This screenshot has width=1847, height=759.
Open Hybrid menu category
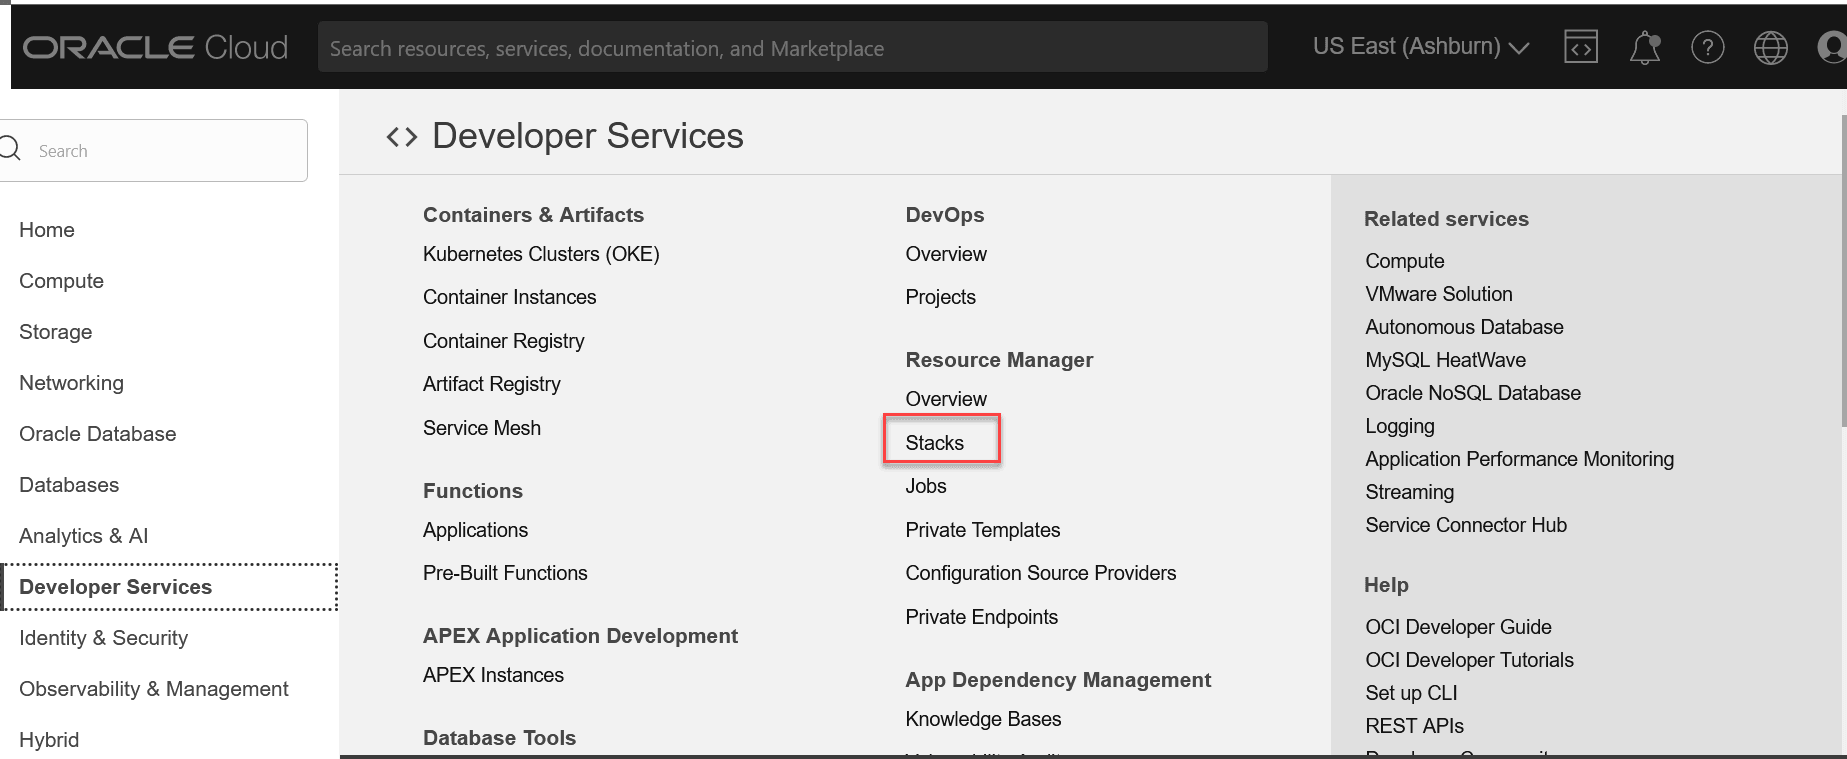49,740
